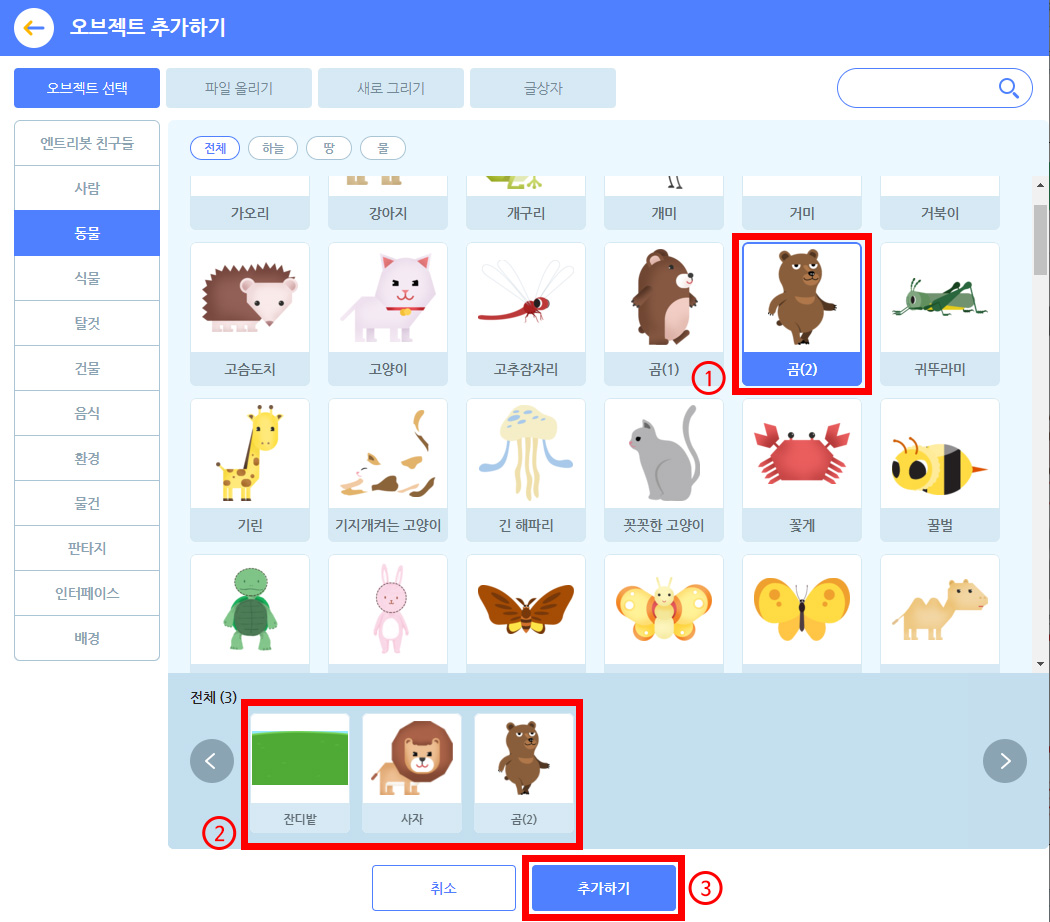Confirm with the 추가하기 button
The image size is (1050, 922).
coord(603,888)
